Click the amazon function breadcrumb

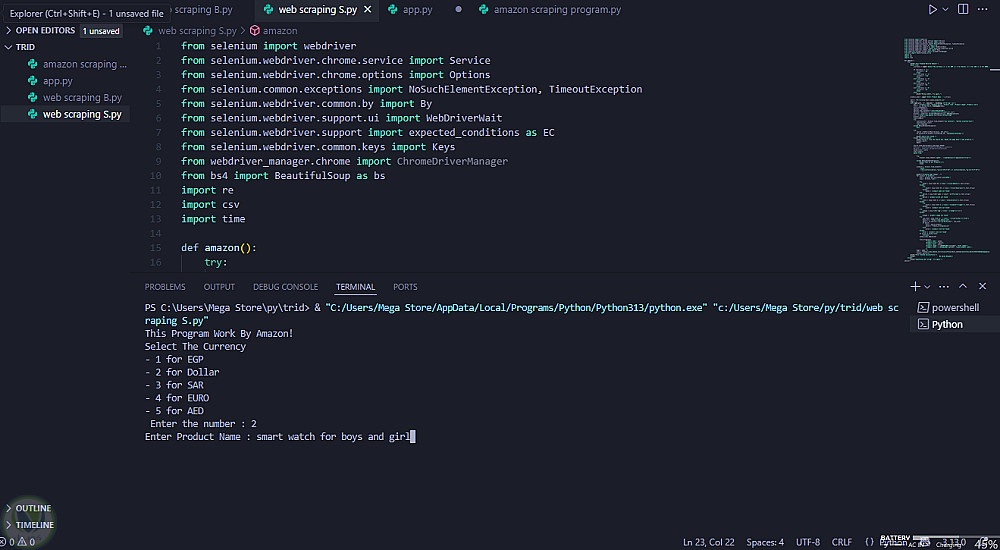tap(279, 31)
